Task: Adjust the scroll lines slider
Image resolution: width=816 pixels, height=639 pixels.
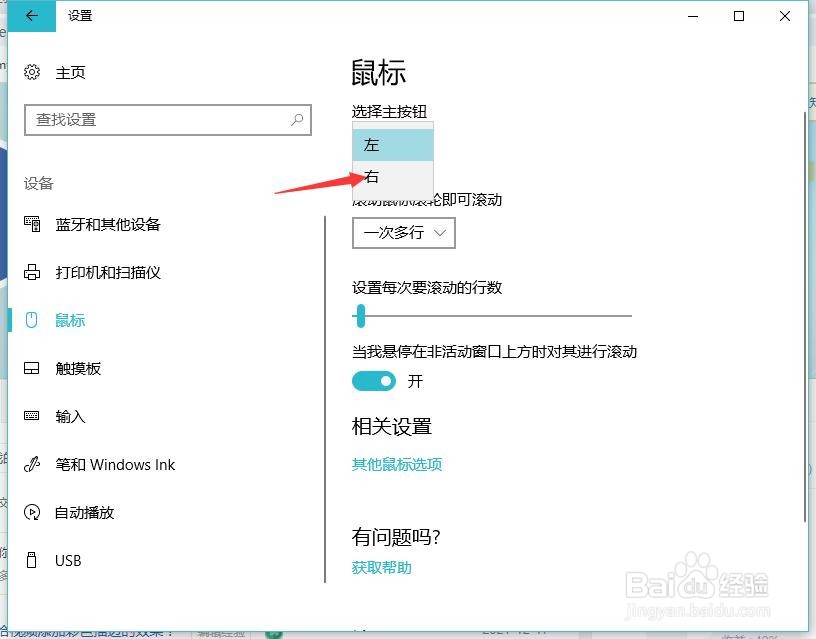Action: 360,316
